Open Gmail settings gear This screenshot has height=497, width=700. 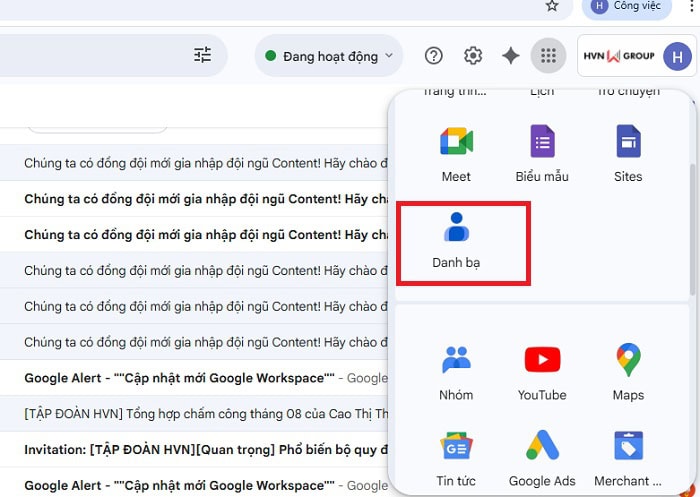pyautogui.click(x=473, y=56)
